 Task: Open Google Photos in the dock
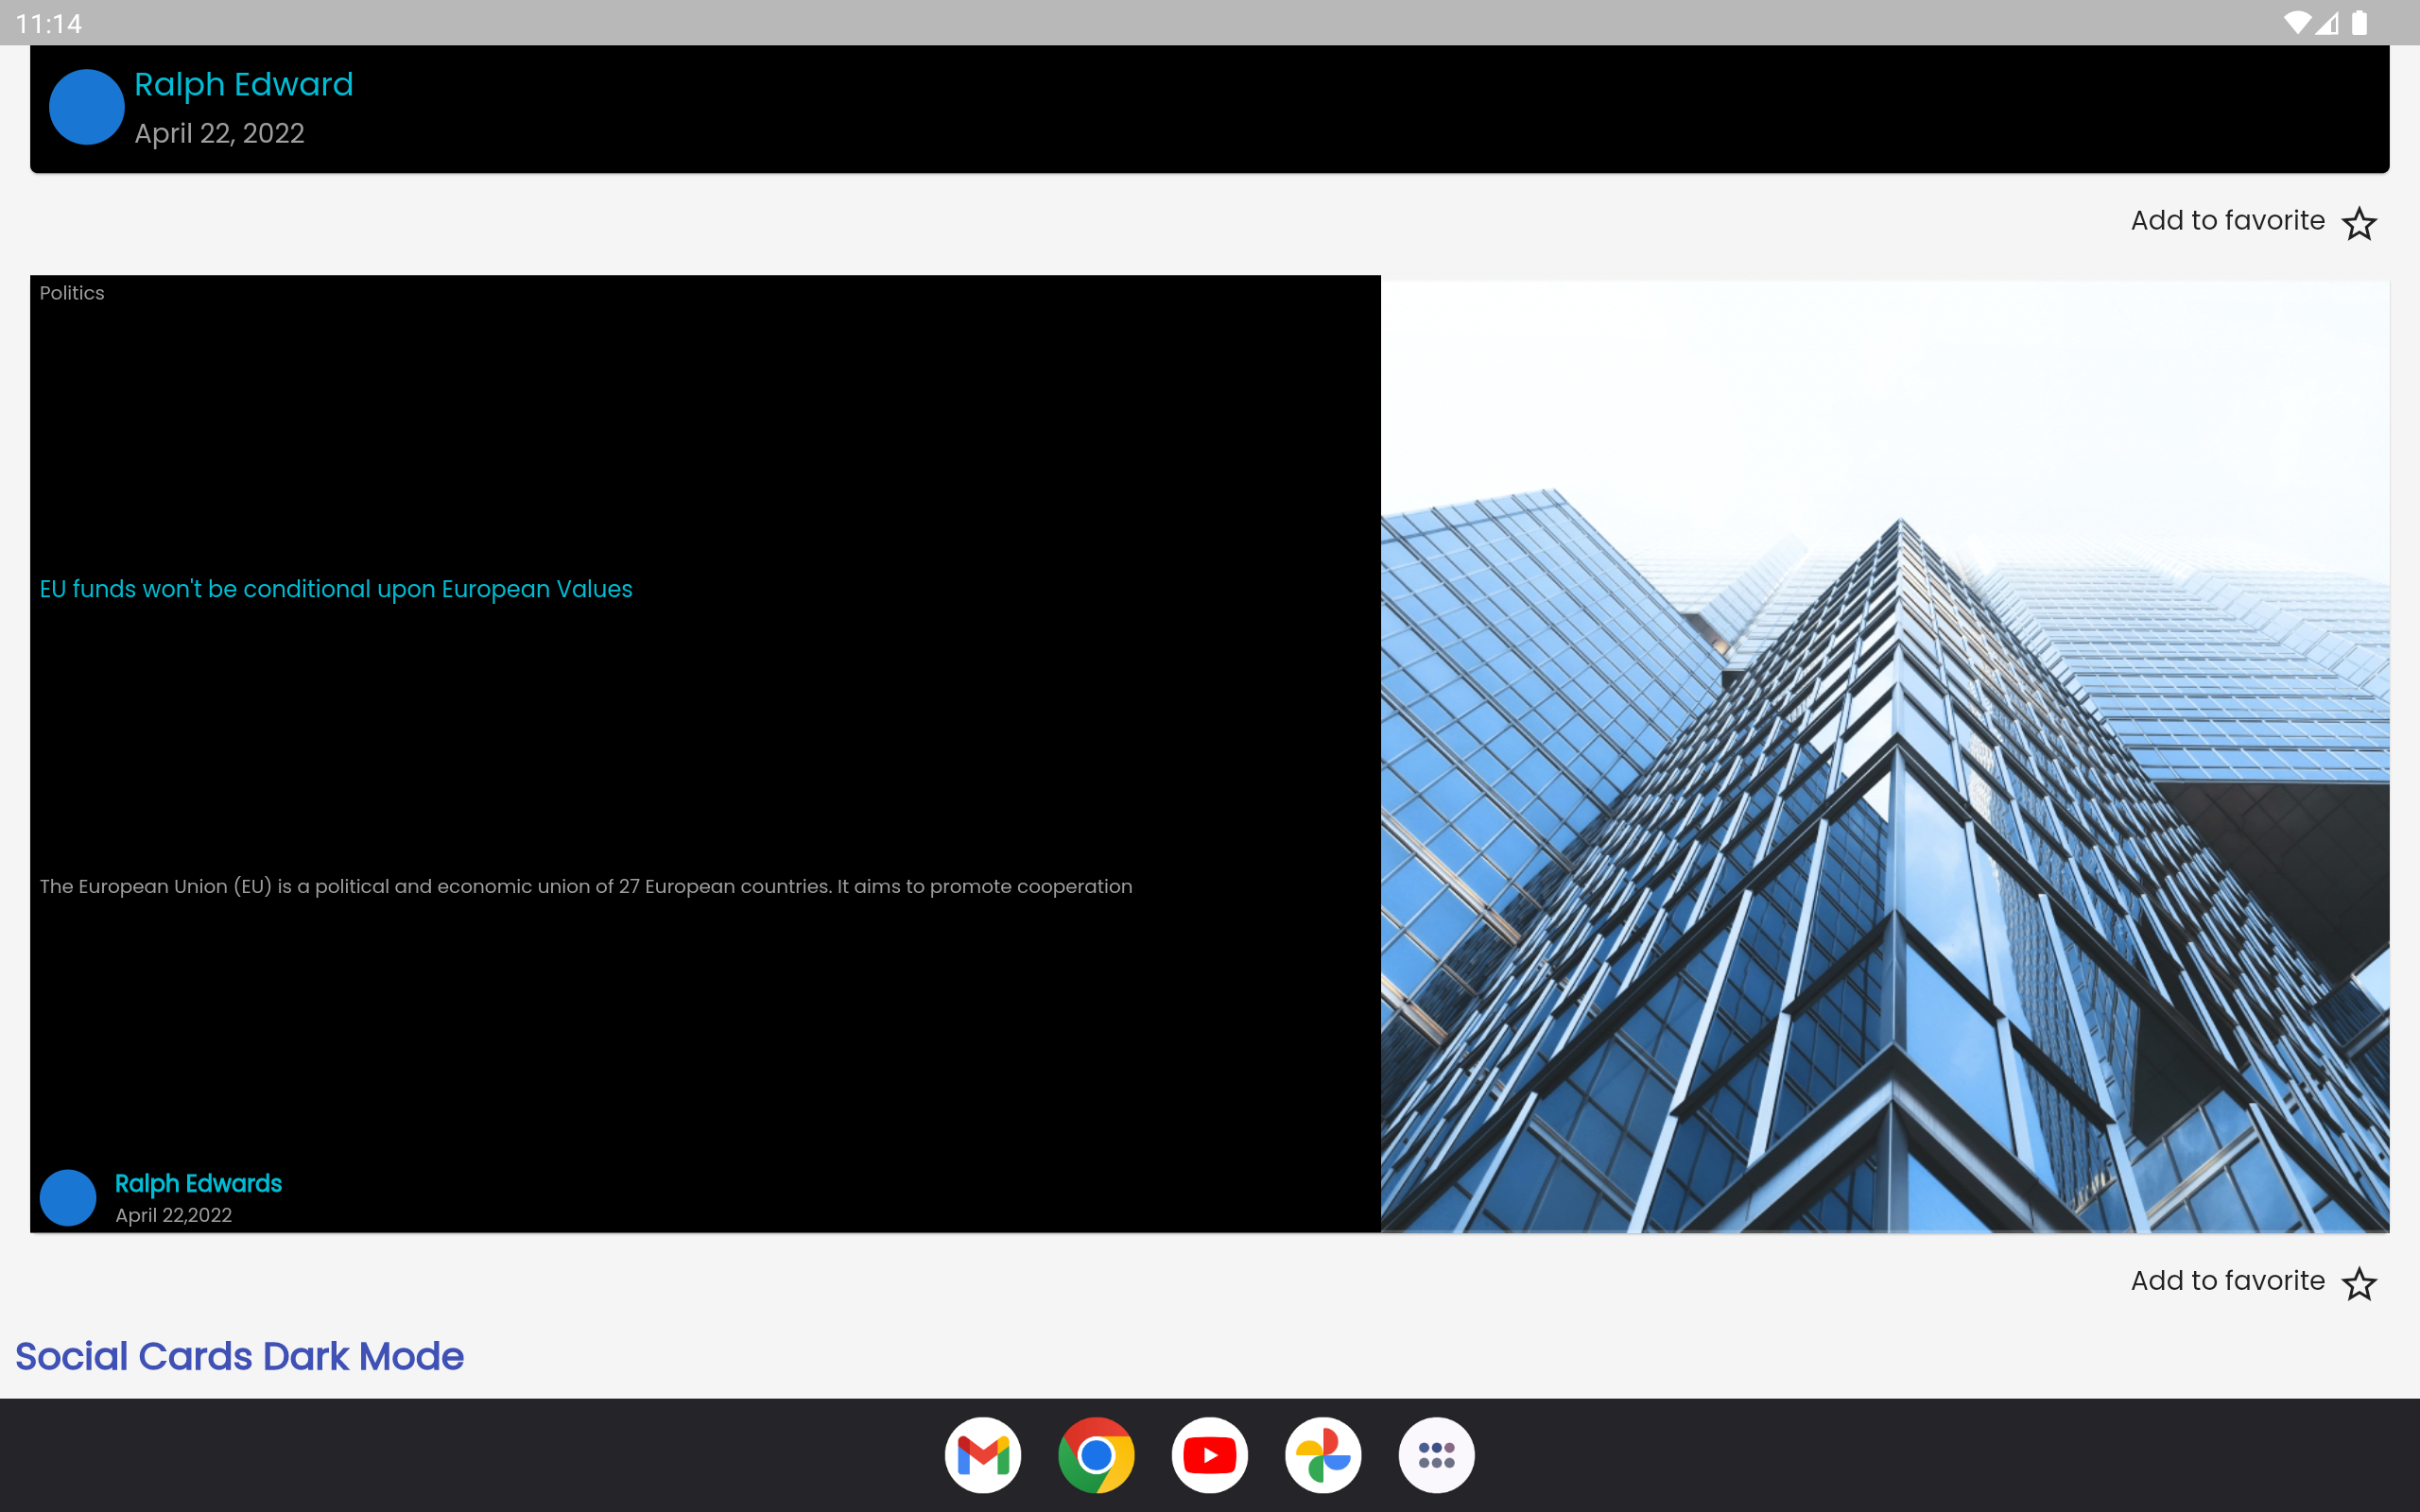1322,1454
